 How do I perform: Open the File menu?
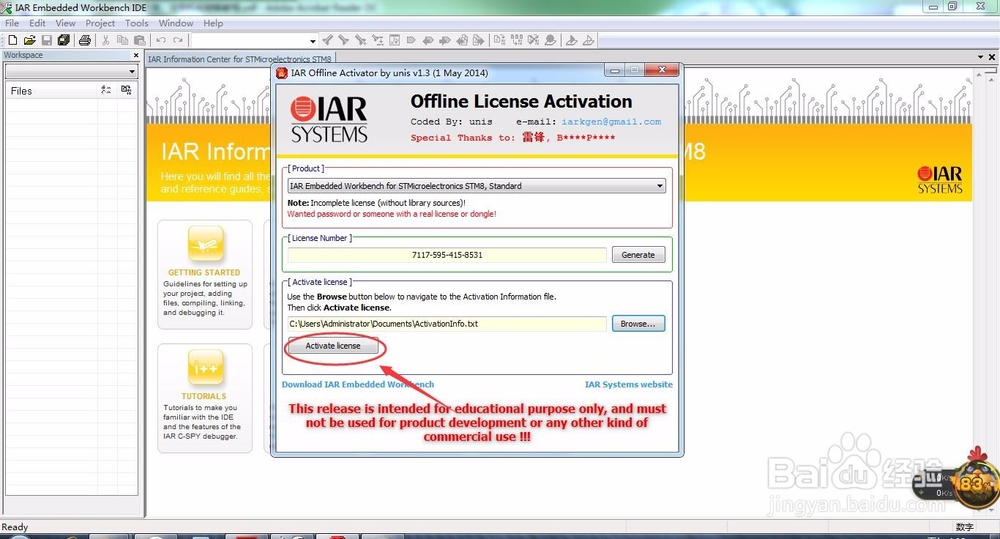[12, 23]
